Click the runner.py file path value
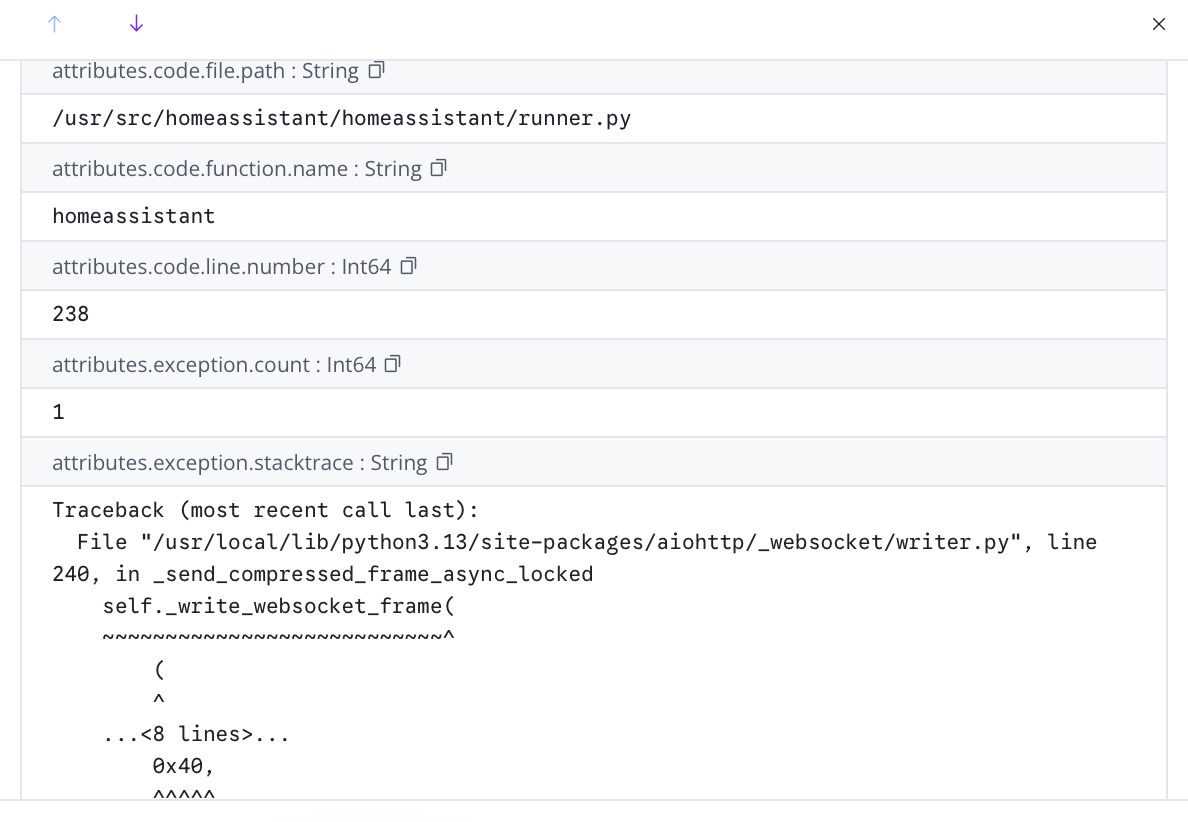The height and width of the screenshot is (822, 1188). tap(342, 118)
